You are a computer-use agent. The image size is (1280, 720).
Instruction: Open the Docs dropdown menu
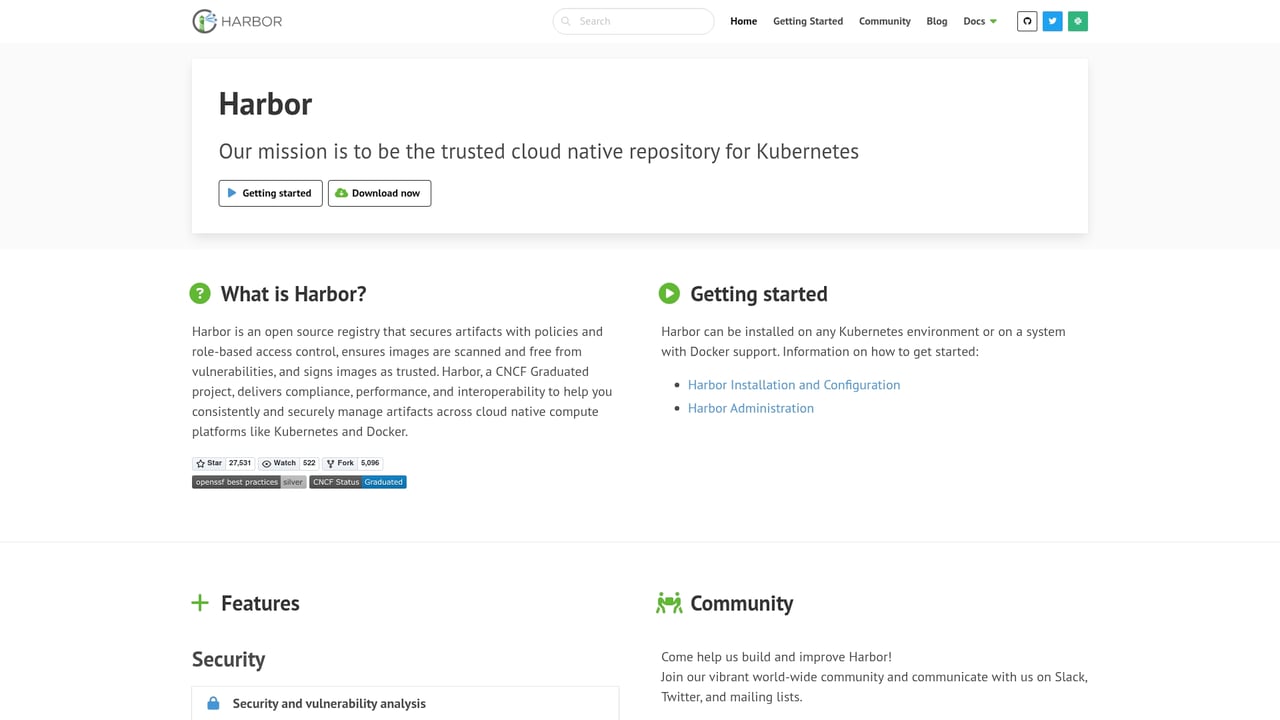point(979,20)
